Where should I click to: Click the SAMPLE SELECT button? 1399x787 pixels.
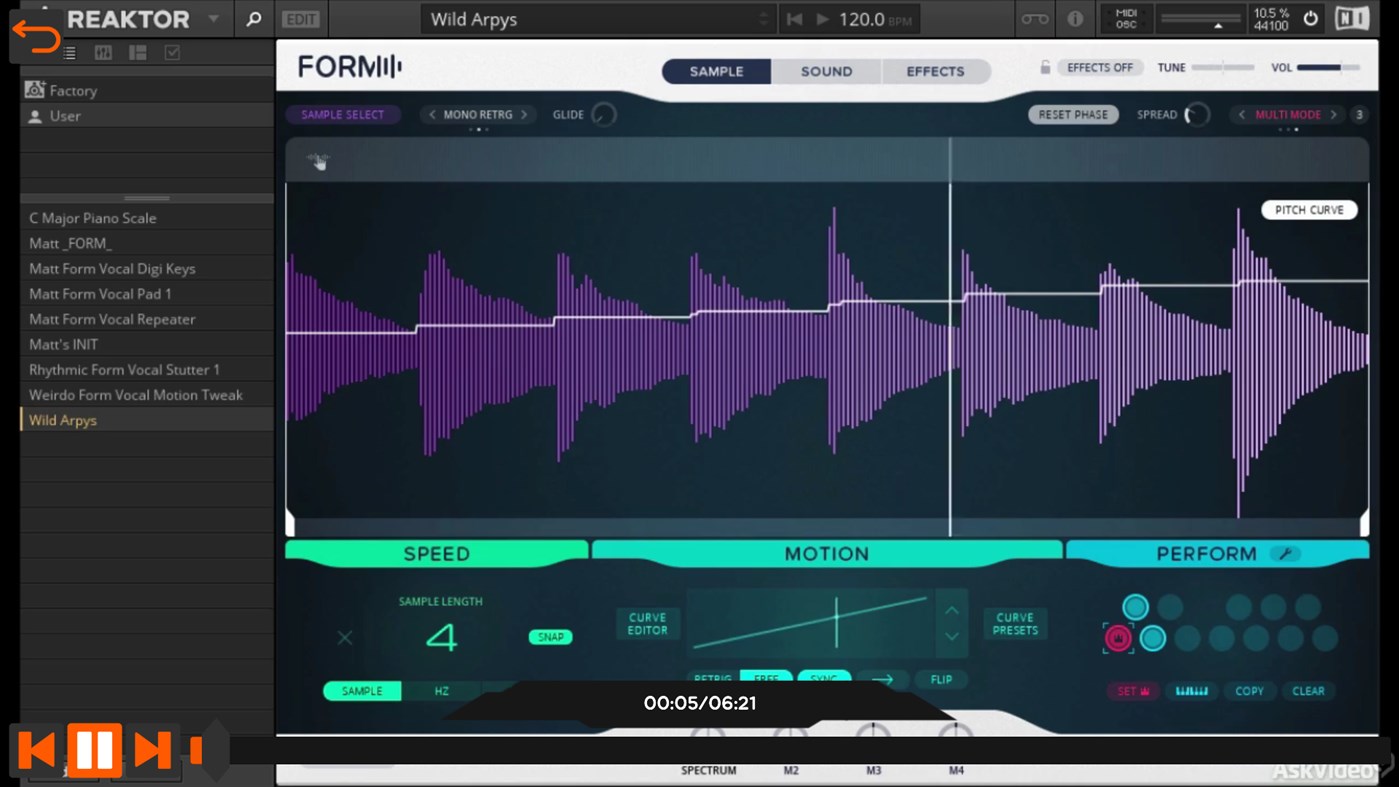pos(343,115)
